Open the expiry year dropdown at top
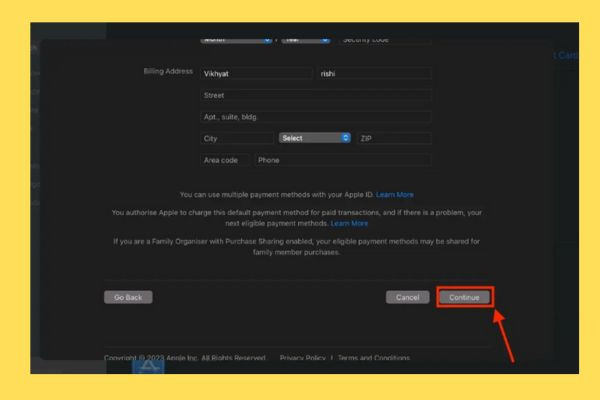600x400 pixels. coord(306,40)
